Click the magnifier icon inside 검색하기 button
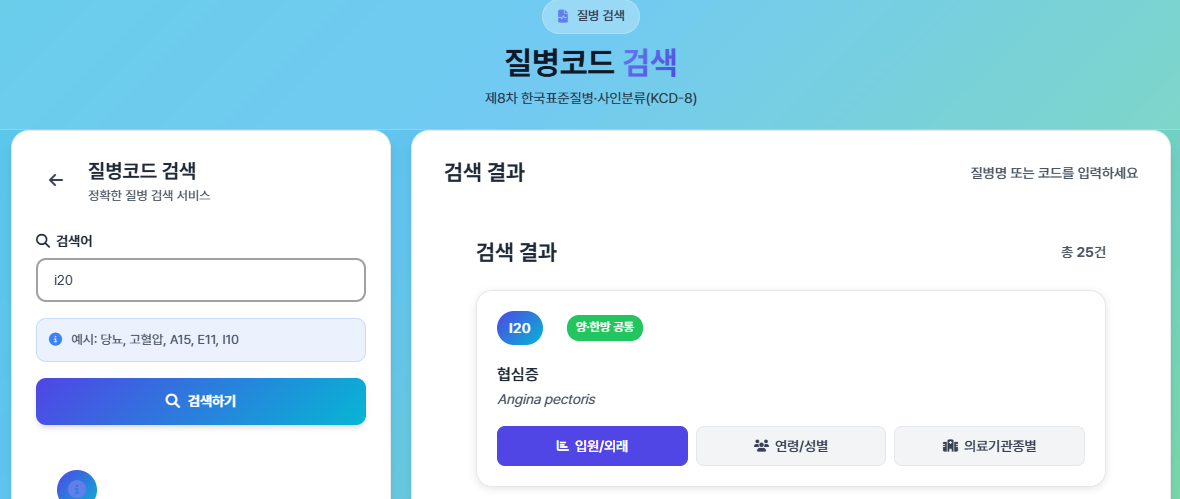Viewport: 1180px width, 499px height. [x=172, y=401]
